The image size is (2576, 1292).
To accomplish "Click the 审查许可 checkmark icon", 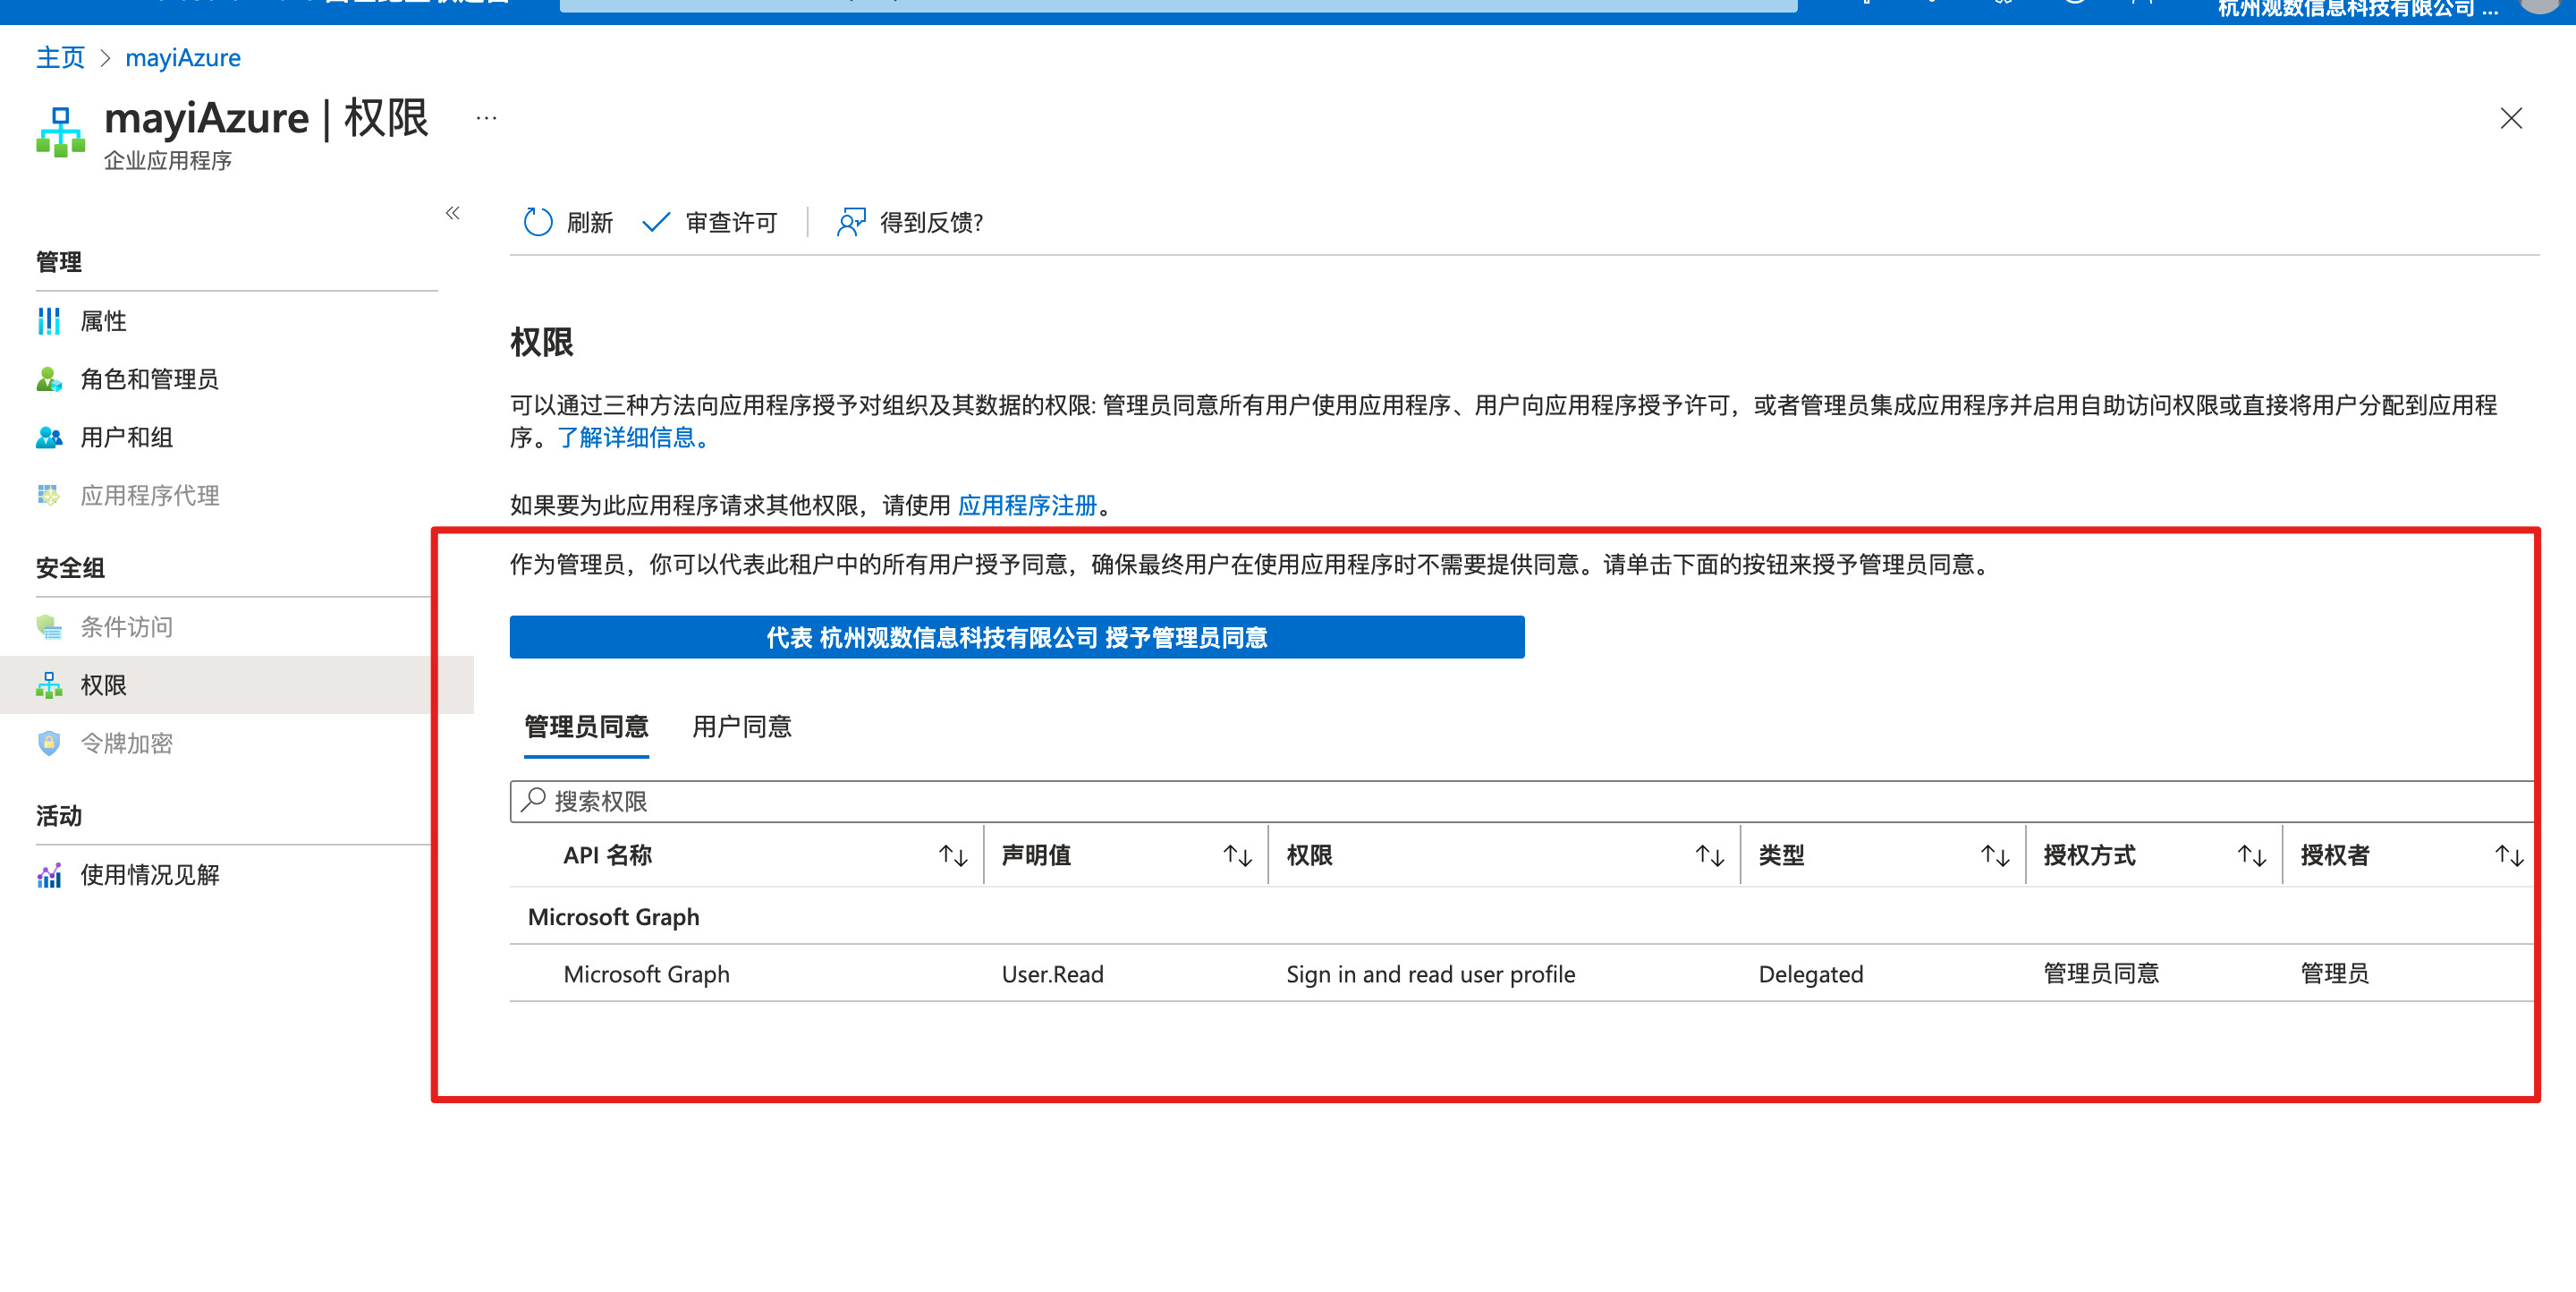I will coord(655,222).
